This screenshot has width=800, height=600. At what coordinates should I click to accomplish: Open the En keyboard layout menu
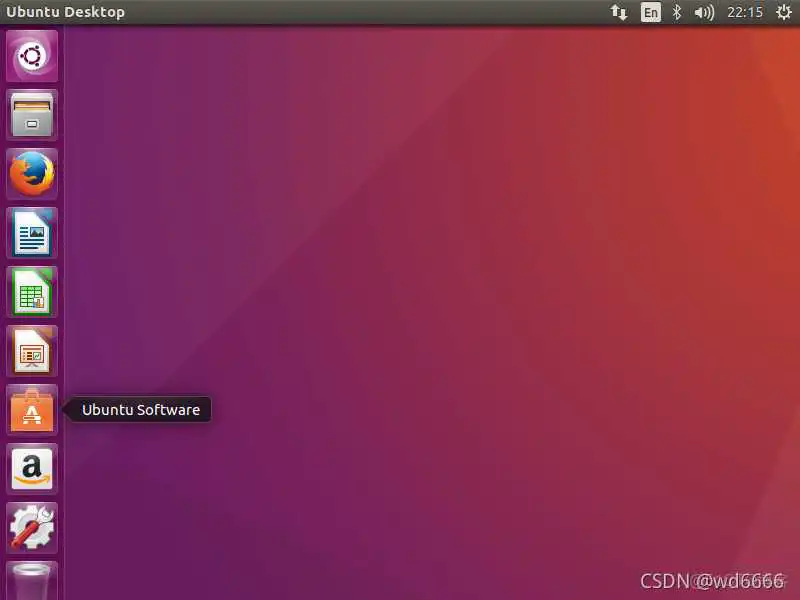[x=650, y=13]
